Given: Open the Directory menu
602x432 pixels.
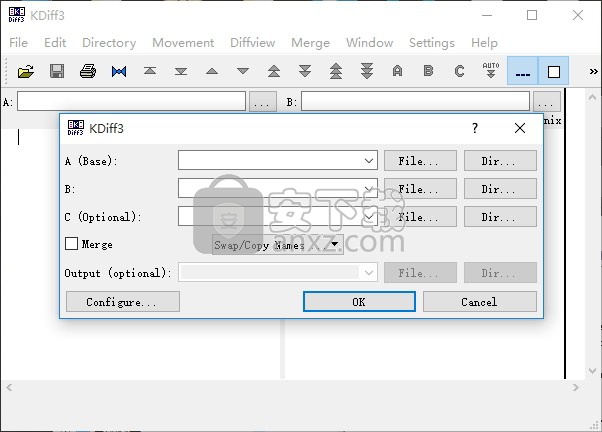Looking at the screenshot, I should click(x=109, y=43).
